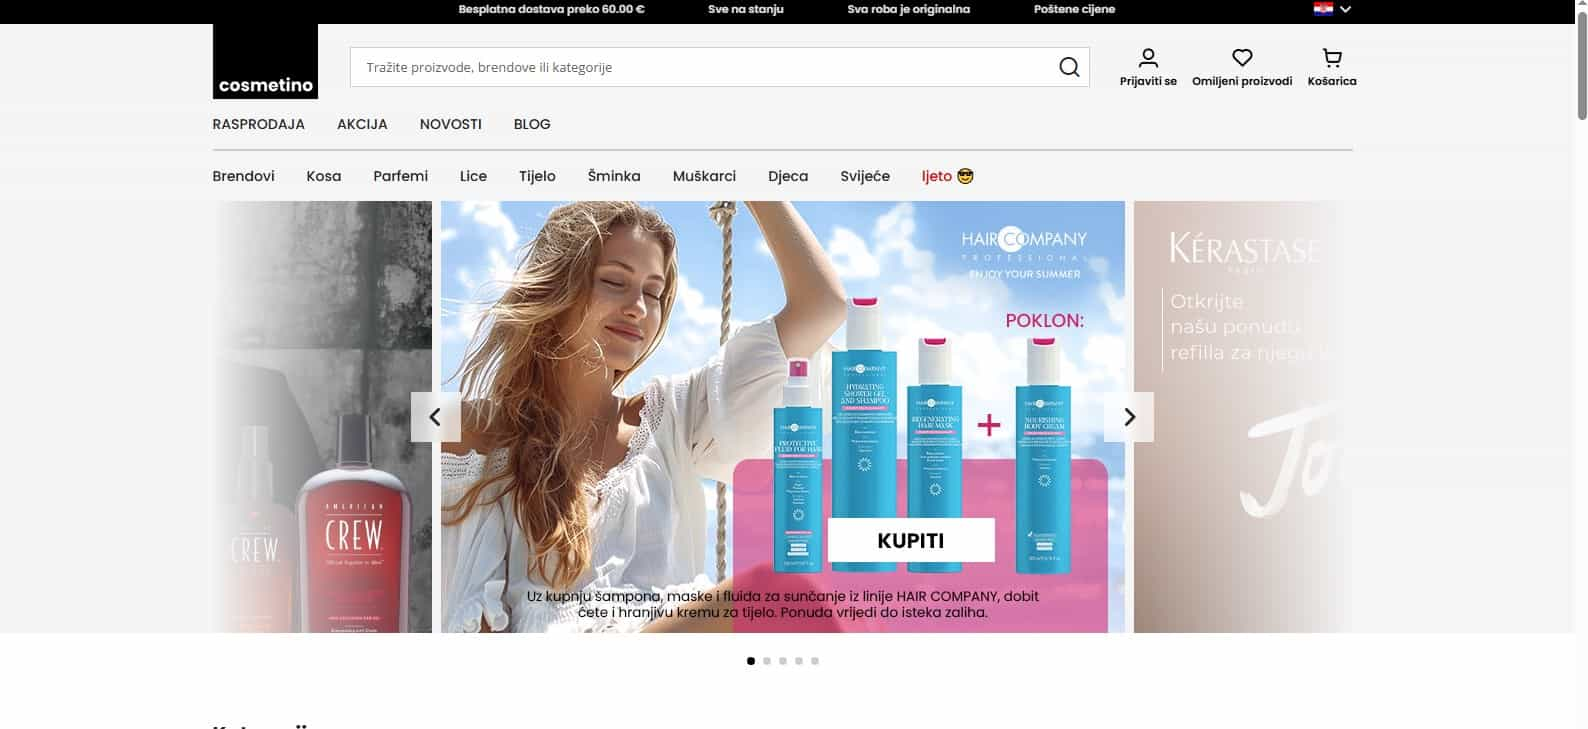This screenshot has width=1588, height=729.
Task: Open the AKCIJA menu item
Action: [362, 124]
